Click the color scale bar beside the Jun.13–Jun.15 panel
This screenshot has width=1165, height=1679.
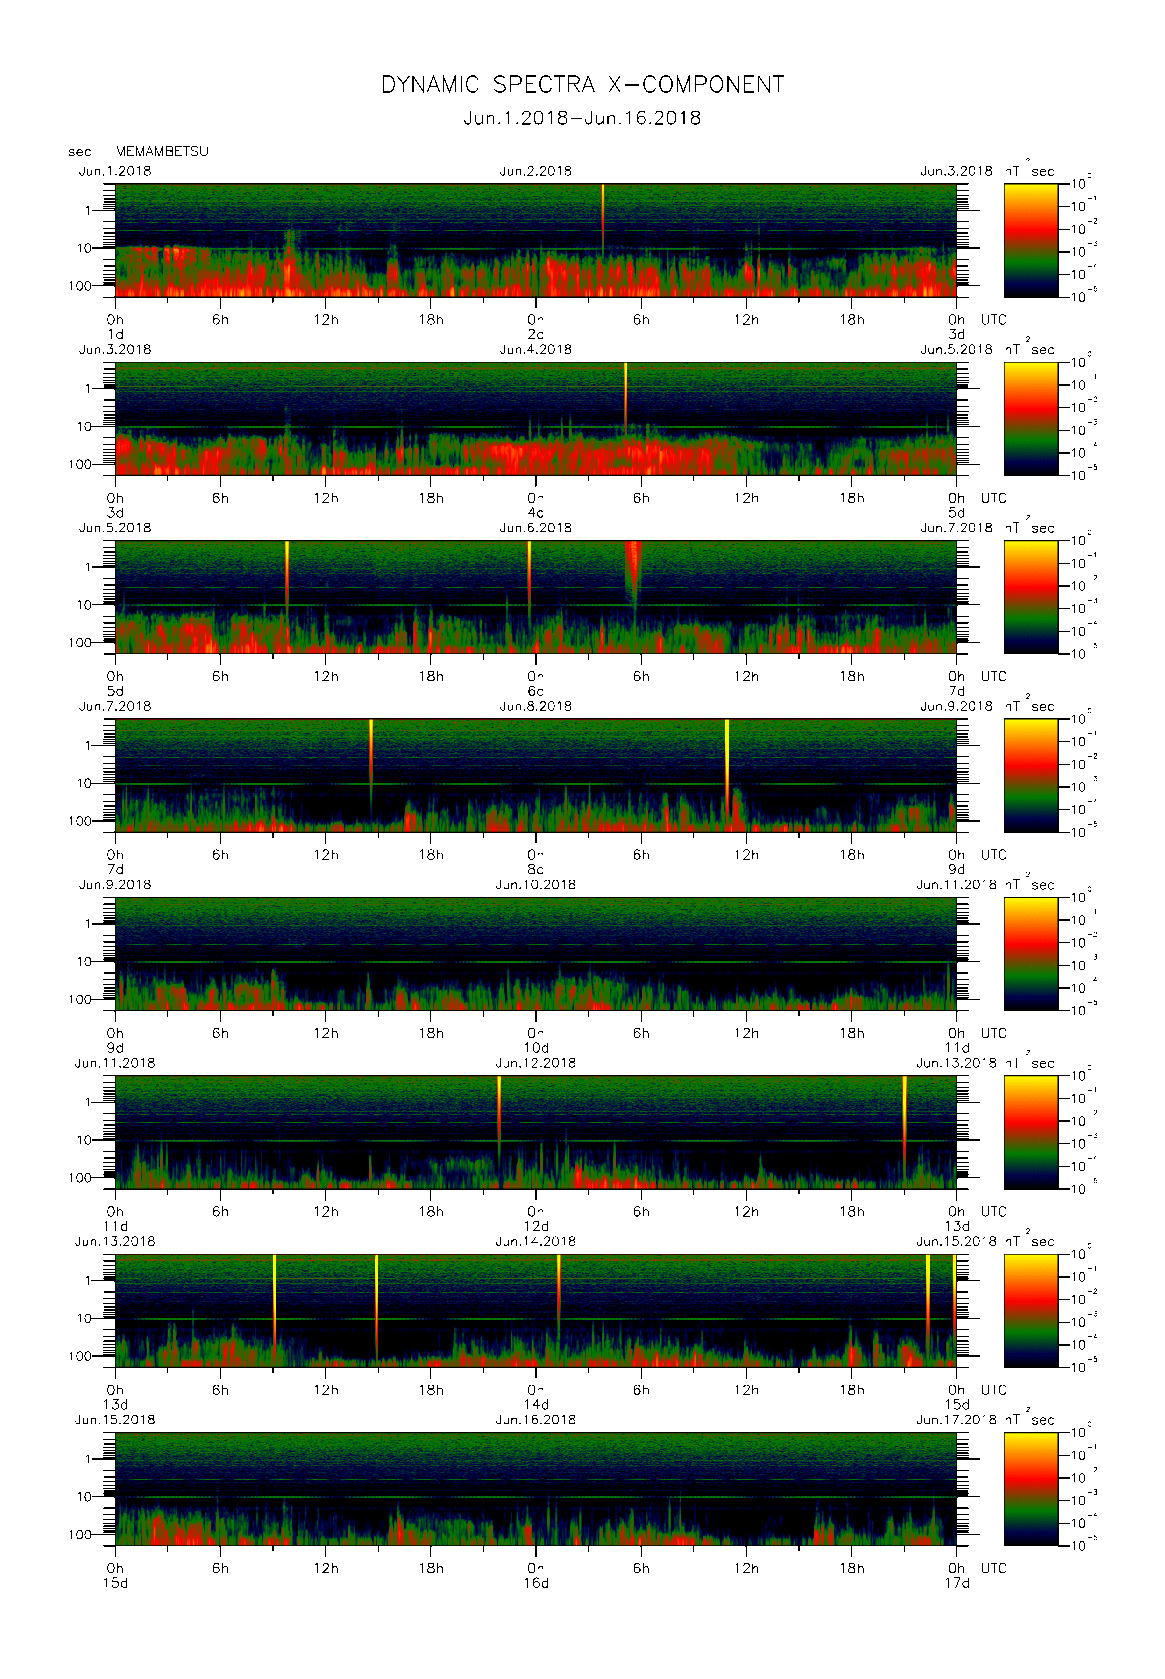click(1031, 1311)
